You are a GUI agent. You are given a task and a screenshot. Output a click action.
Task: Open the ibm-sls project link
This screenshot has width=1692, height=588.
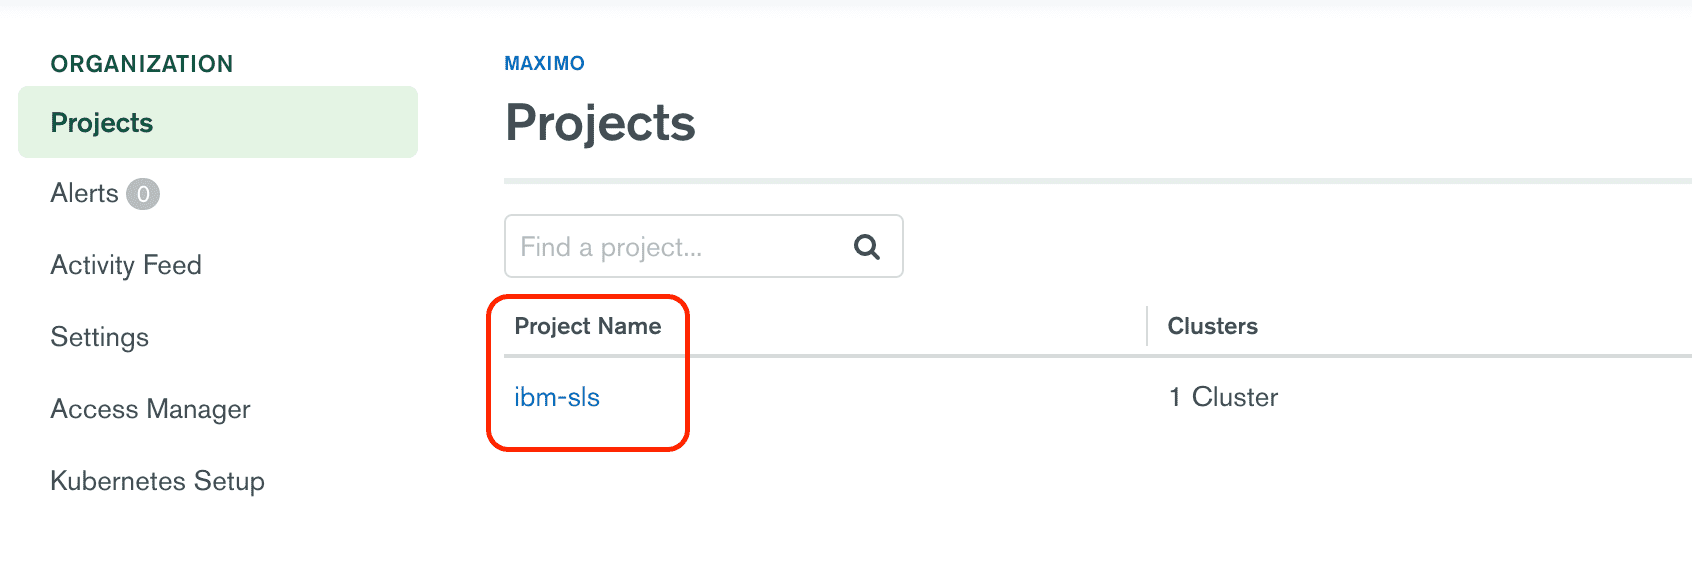point(557,397)
